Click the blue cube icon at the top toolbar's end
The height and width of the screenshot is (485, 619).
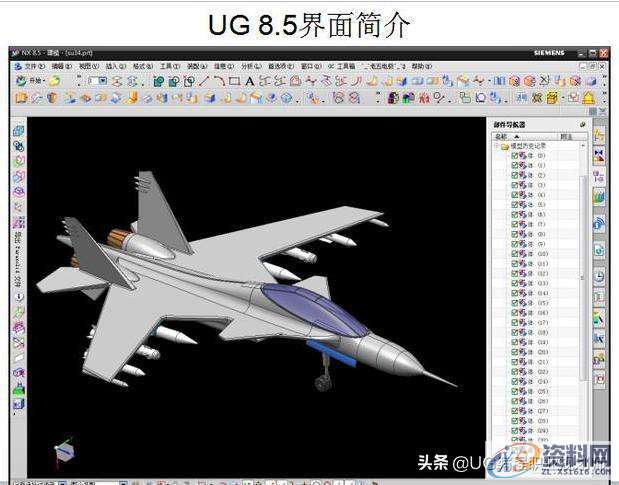(x=591, y=81)
